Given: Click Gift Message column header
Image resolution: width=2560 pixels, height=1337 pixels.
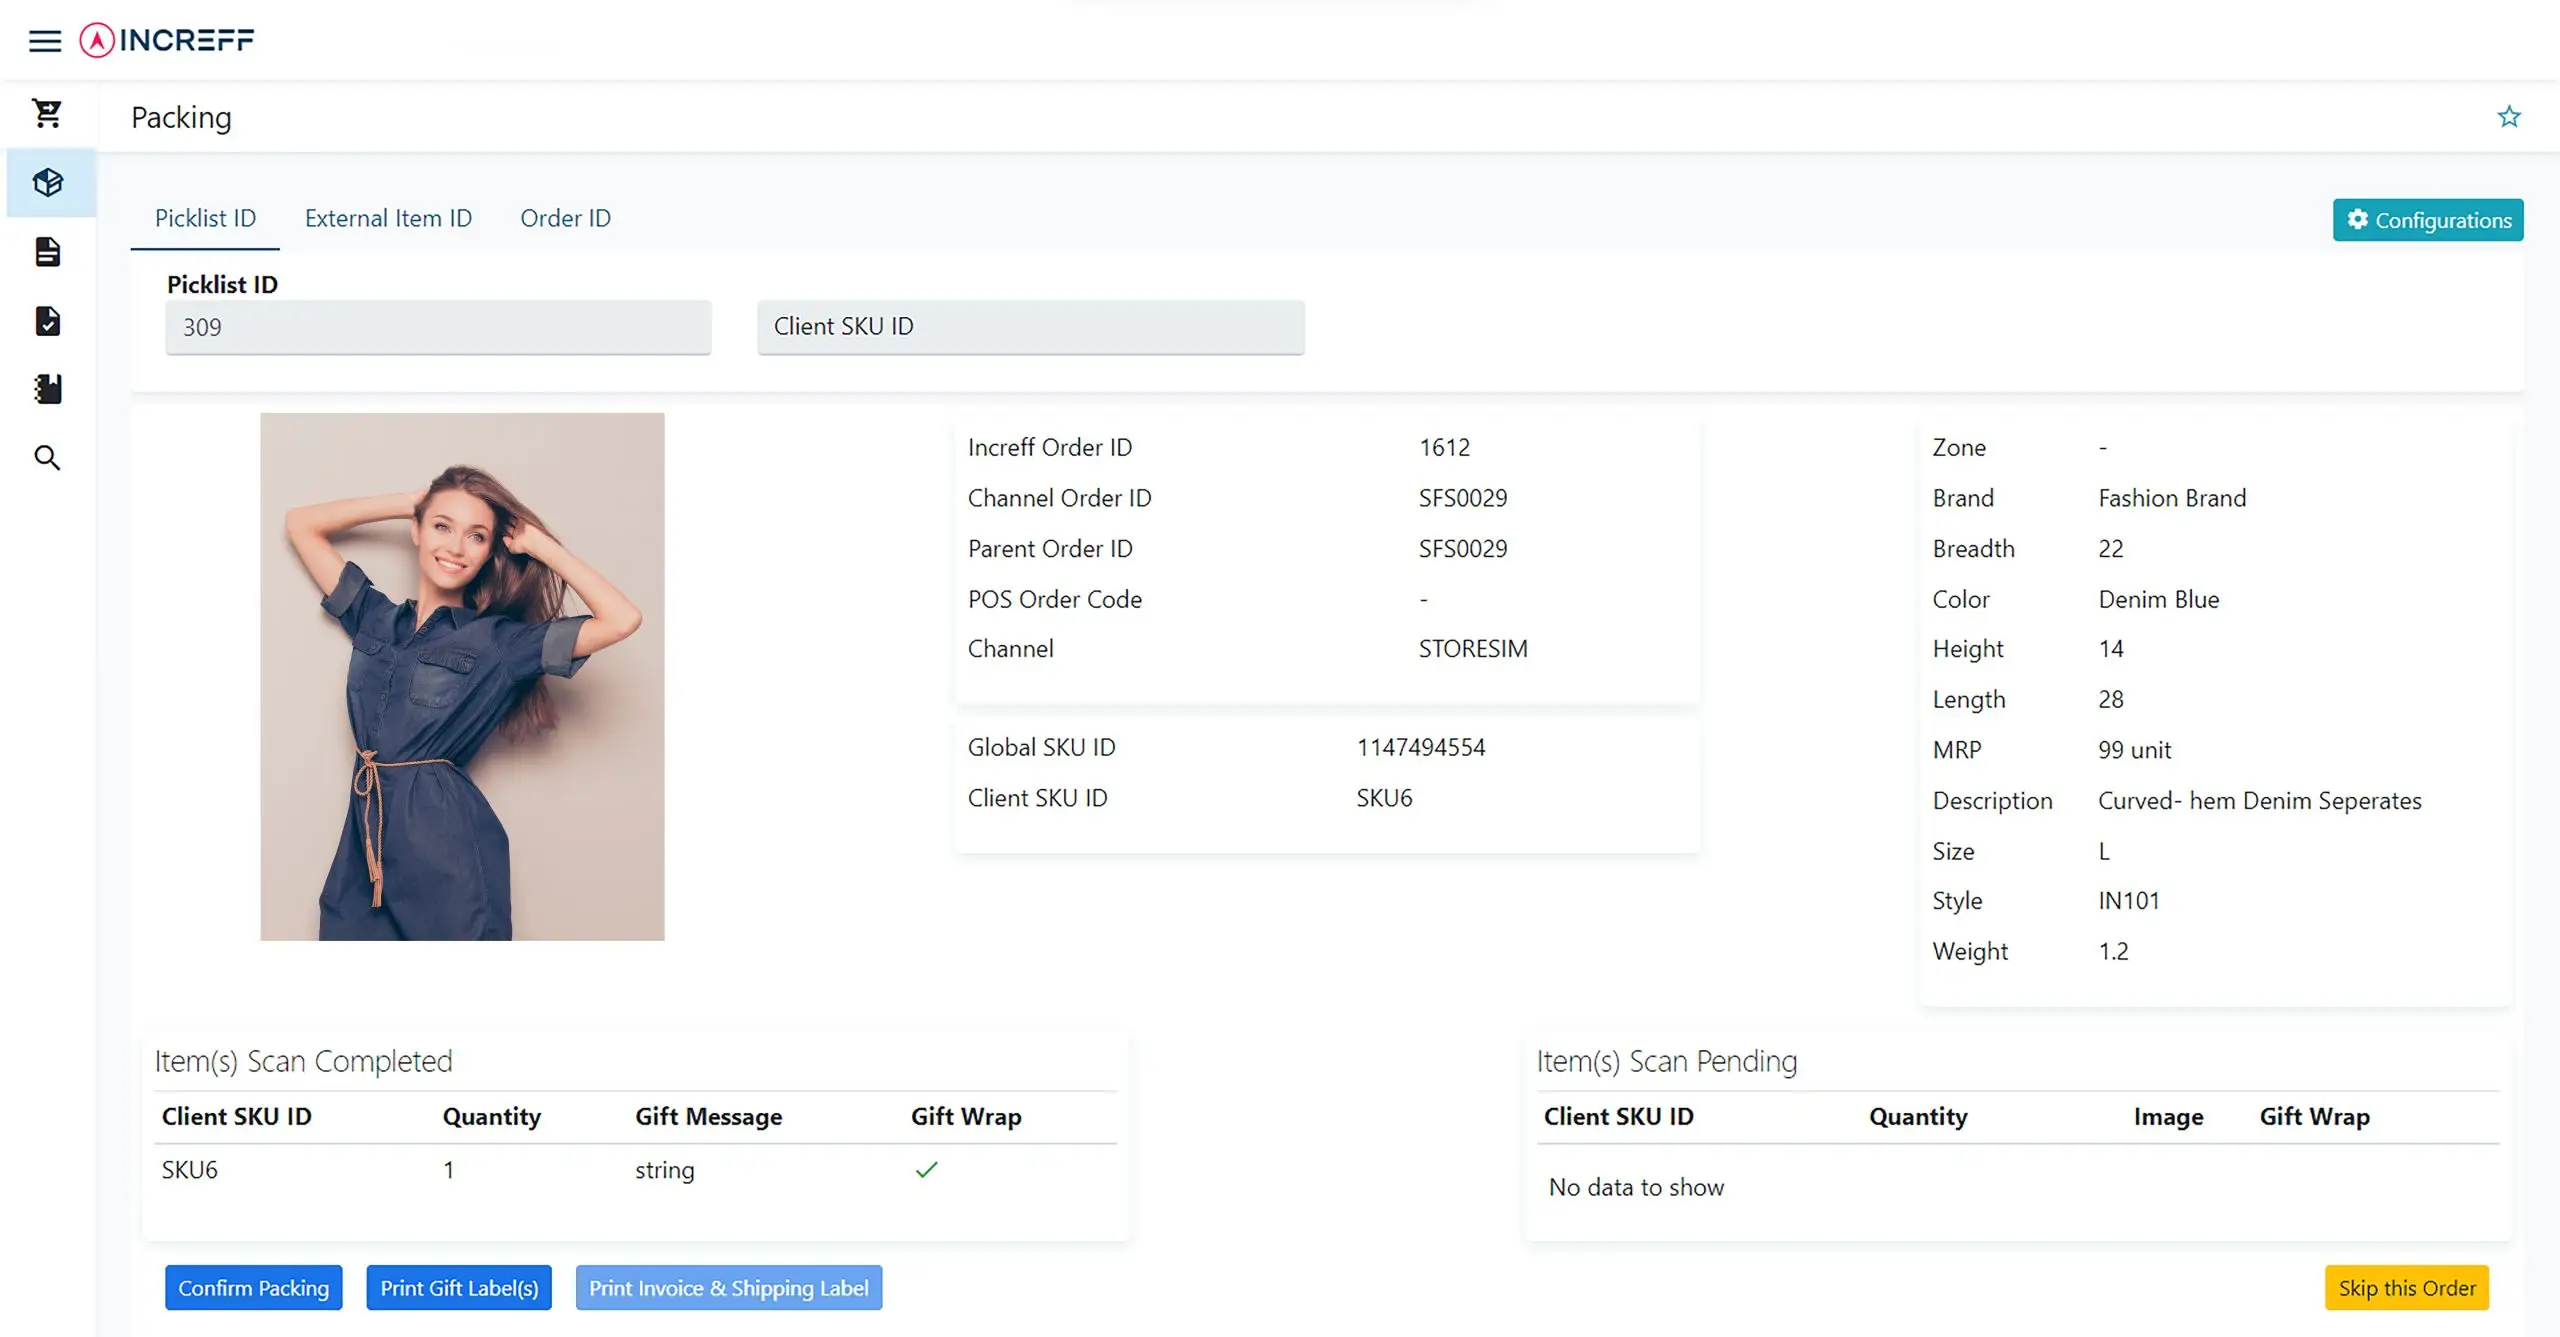Looking at the screenshot, I should [x=709, y=1116].
